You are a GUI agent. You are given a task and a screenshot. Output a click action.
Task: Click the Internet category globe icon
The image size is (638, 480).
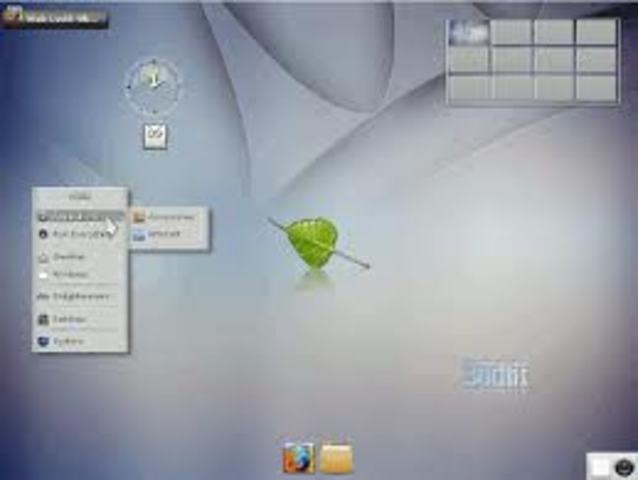(x=139, y=236)
